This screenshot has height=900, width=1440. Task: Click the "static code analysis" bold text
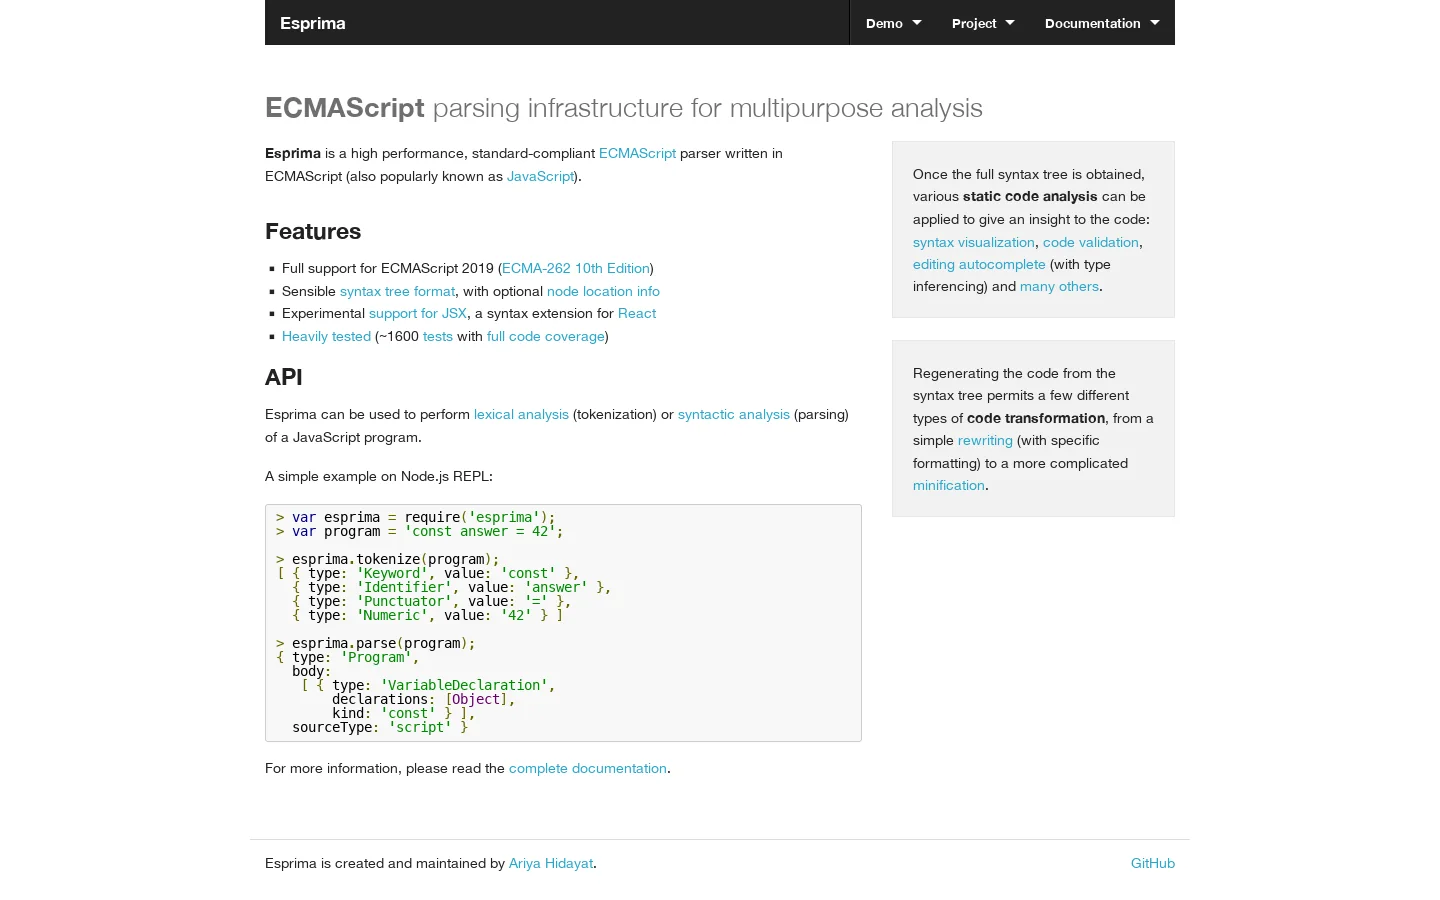point(1030,196)
